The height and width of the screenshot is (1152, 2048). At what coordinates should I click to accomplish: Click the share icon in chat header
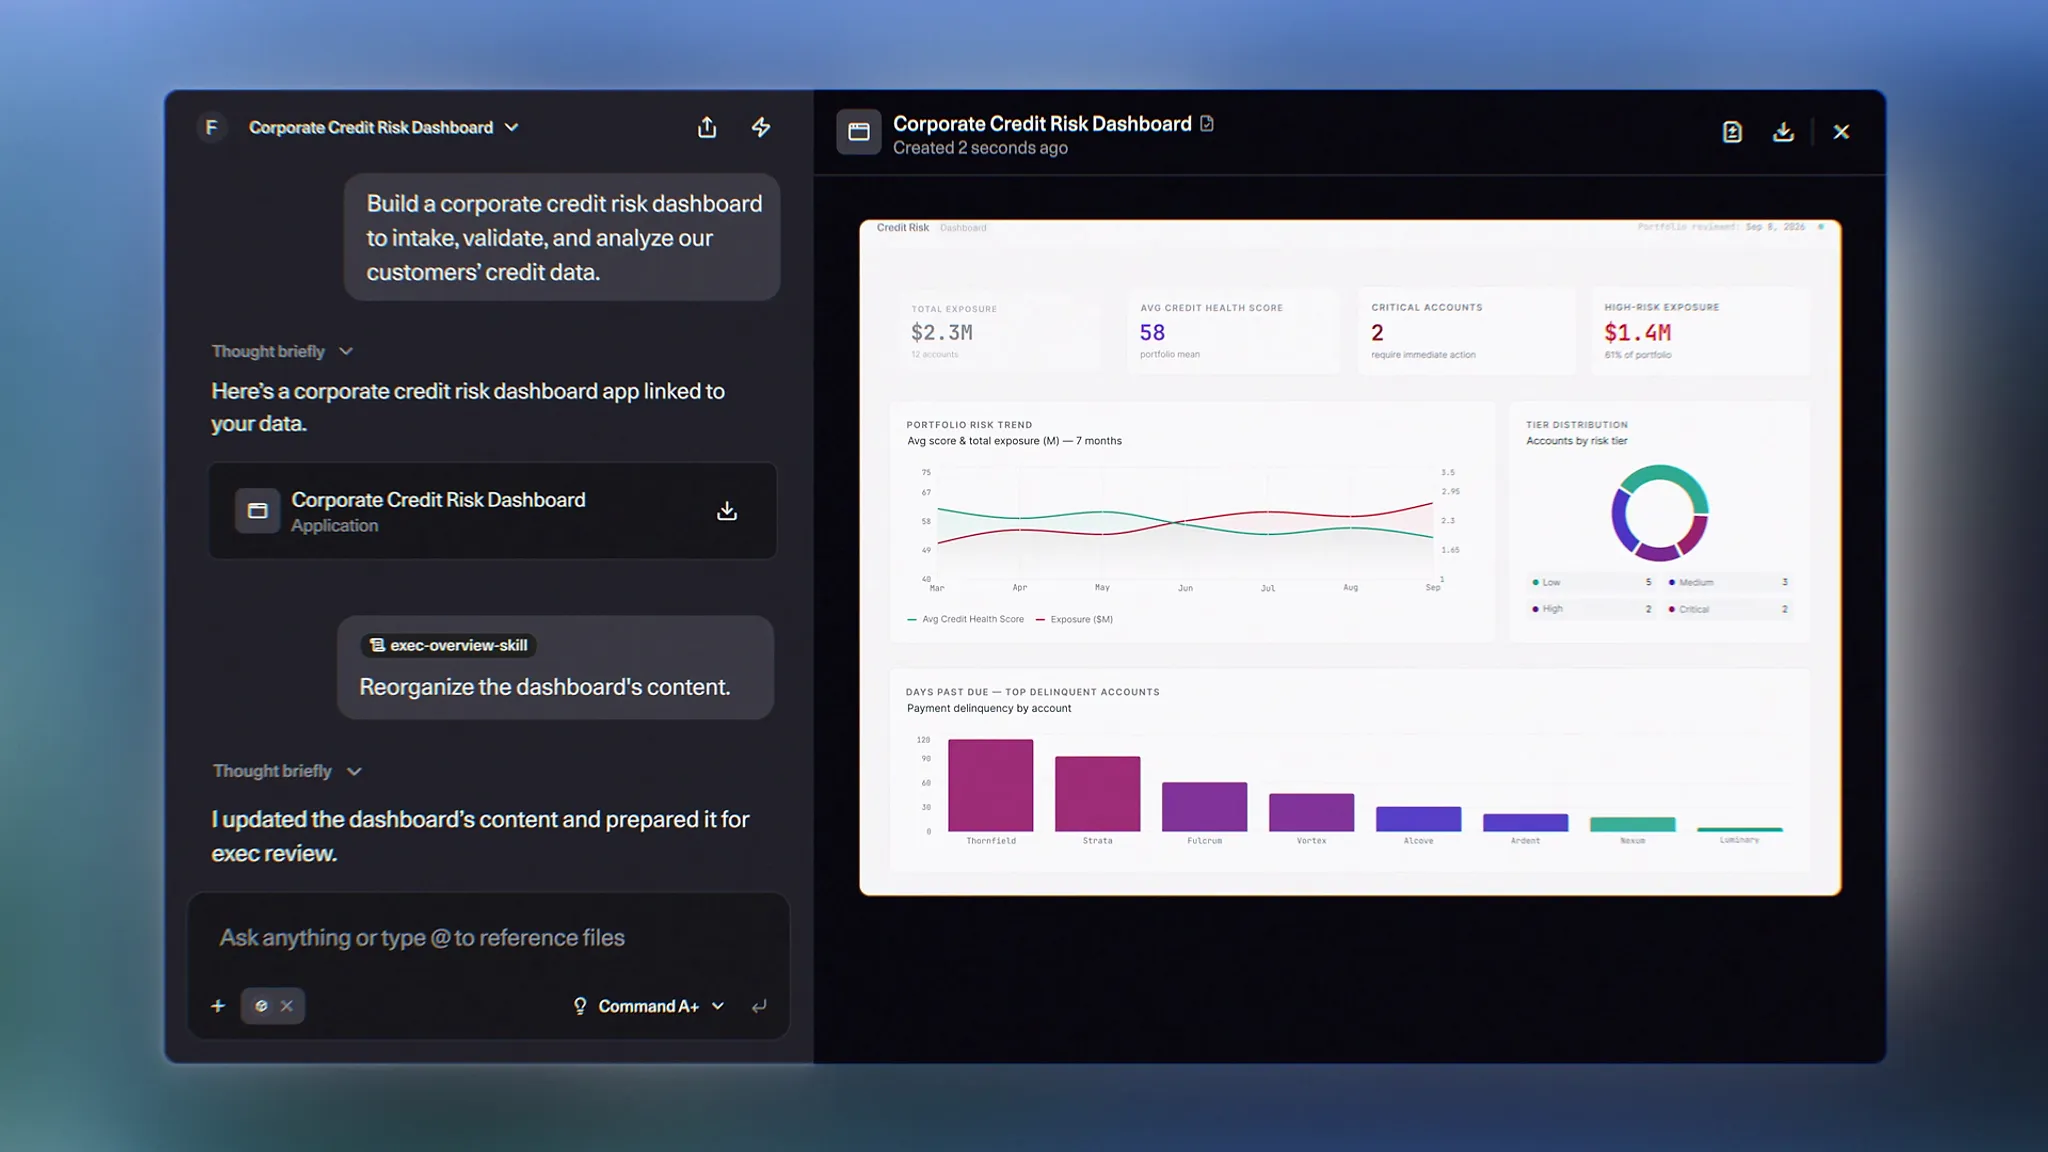[707, 127]
